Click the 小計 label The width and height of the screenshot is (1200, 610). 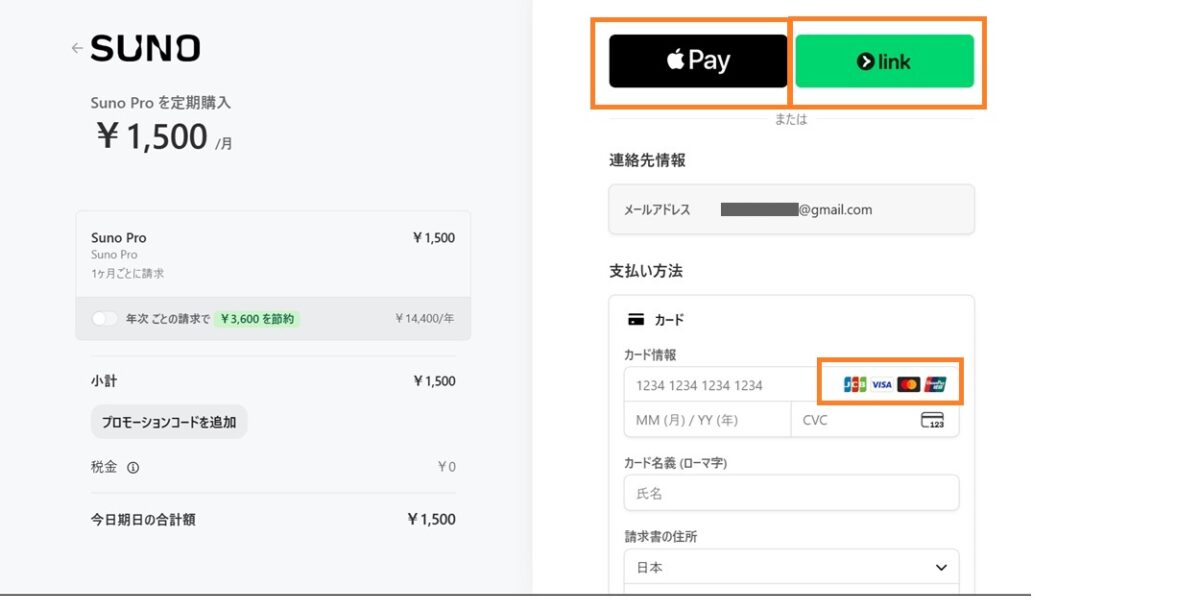(104, 381)
